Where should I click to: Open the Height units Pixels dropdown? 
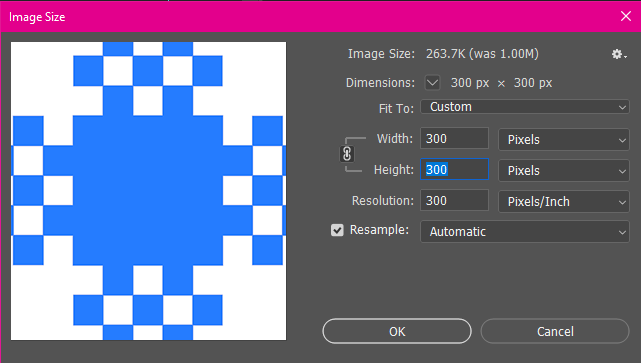(x=564, y=170)
